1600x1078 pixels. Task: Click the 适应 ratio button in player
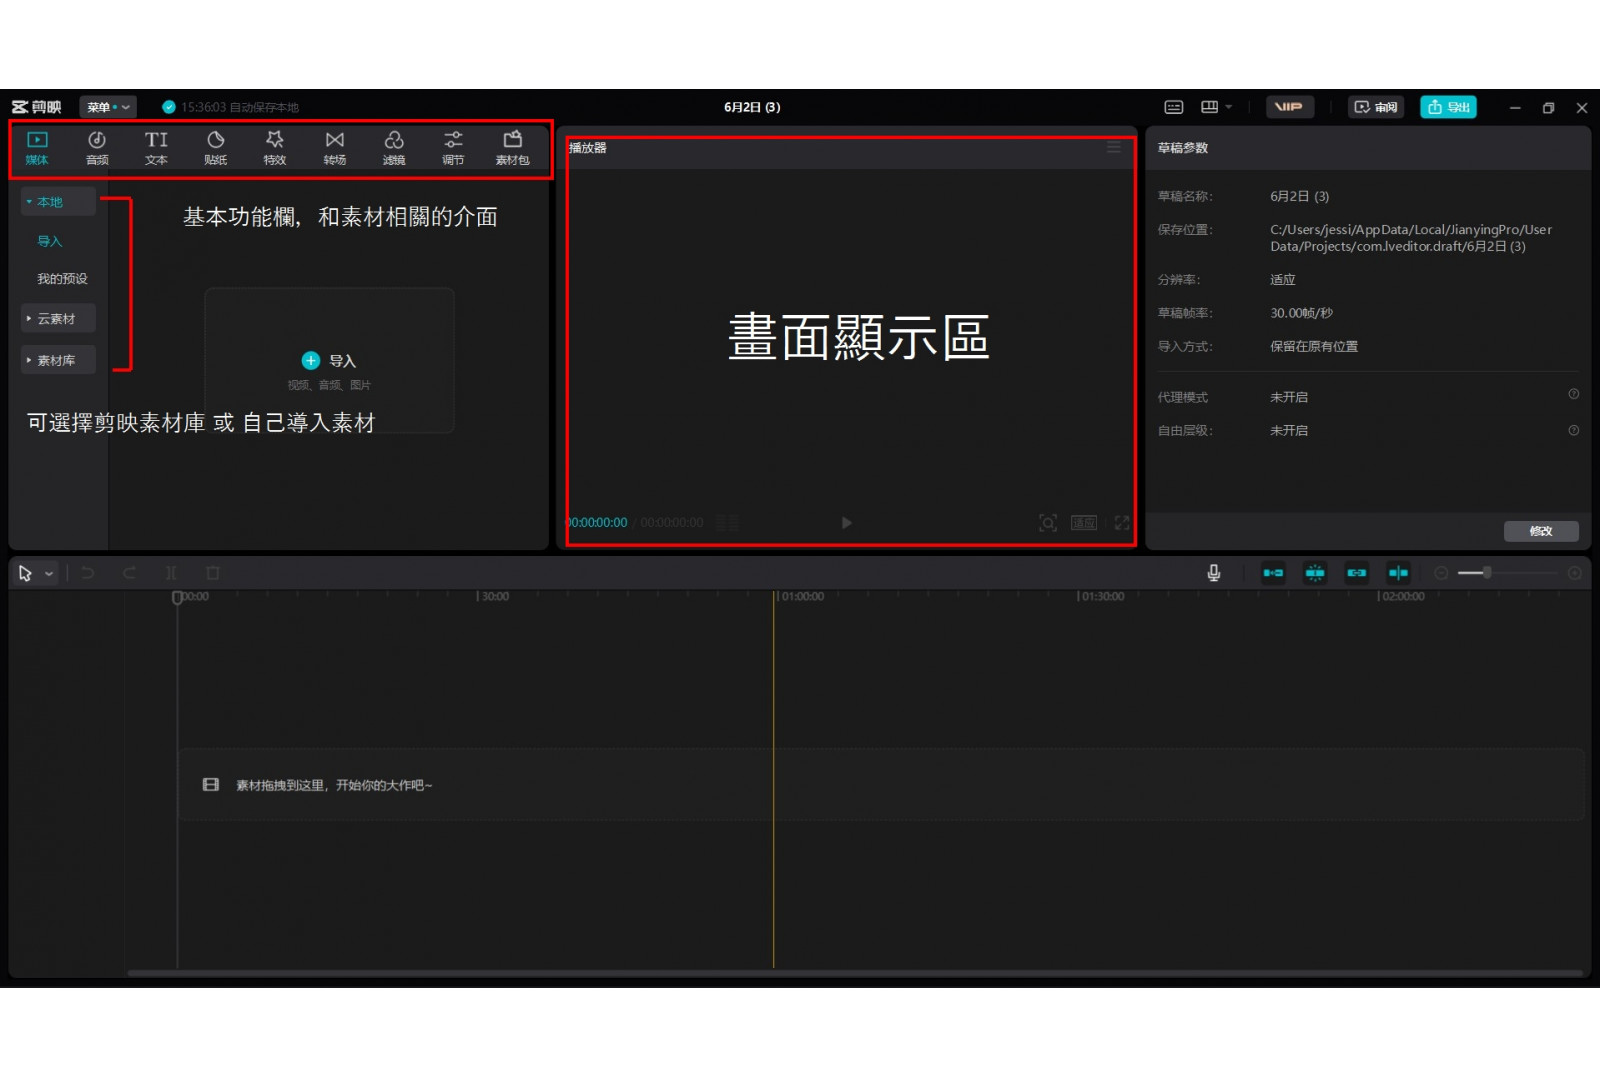click(x=1084, y=523)
